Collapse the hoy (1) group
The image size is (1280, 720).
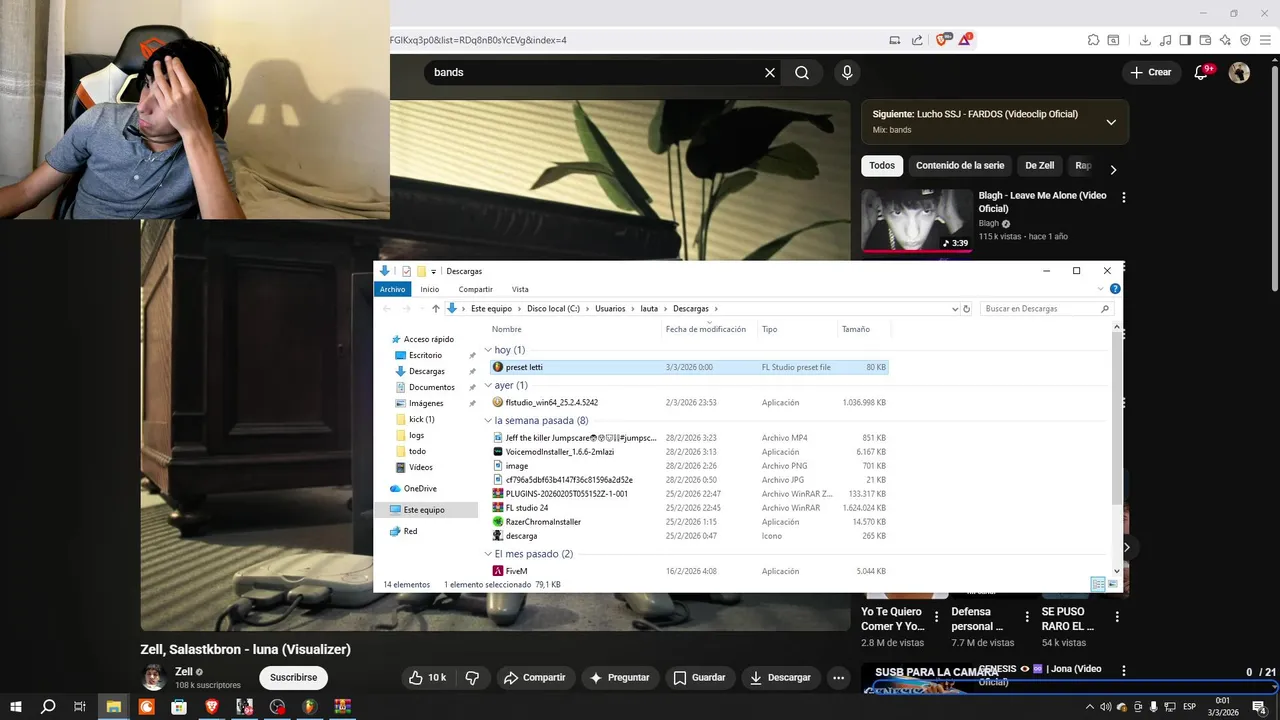[488, 350]
